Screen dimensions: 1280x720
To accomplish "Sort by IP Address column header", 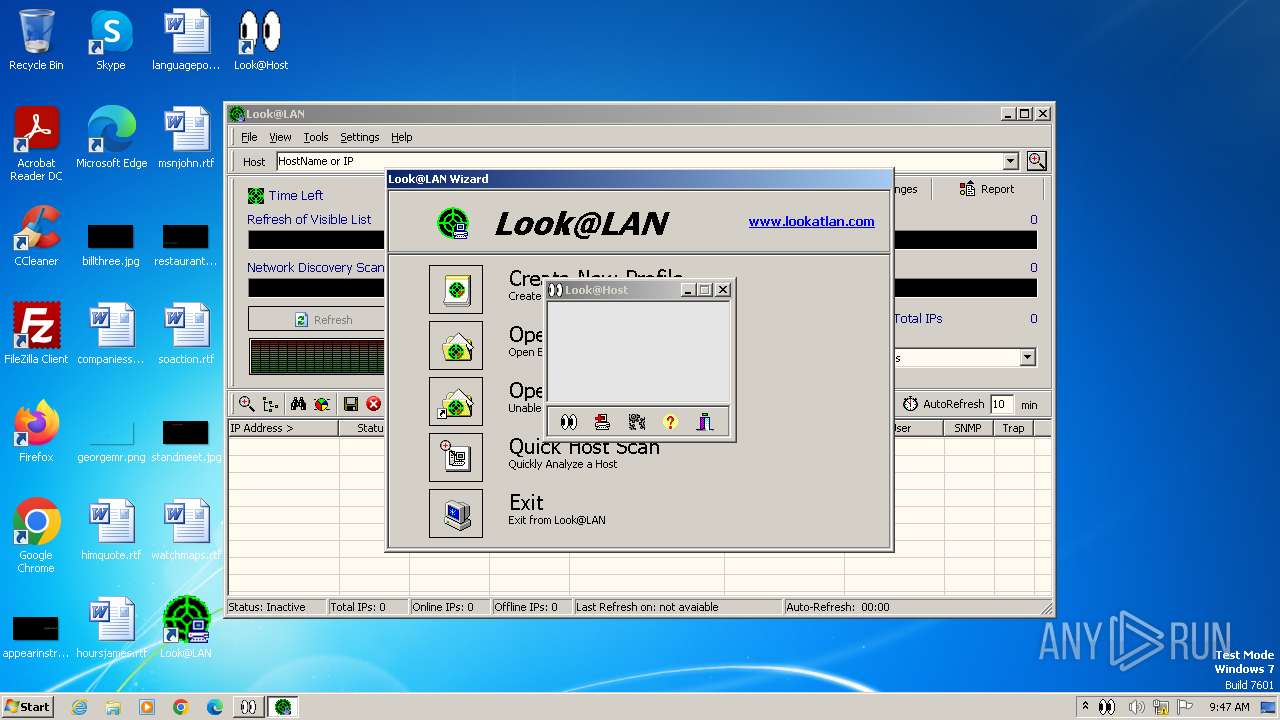I will [x=283, y=428].
